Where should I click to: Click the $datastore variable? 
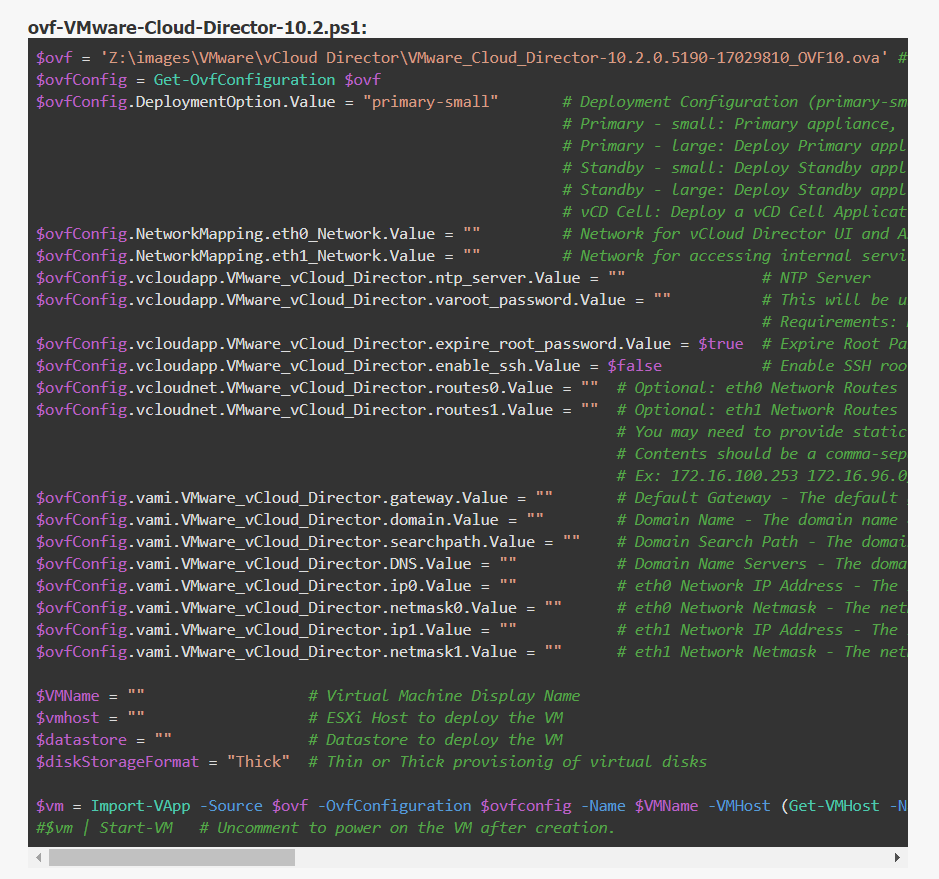coord(81,739)
